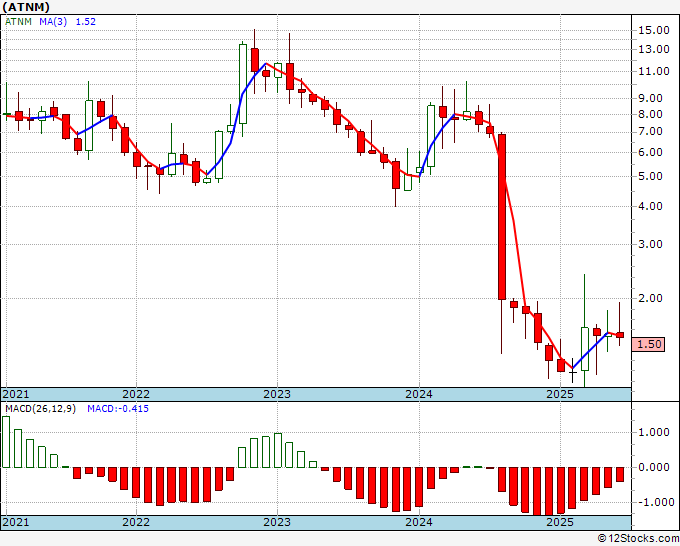
Task: Click 2021 on the price chart time axis
Action: coord(16,394)
